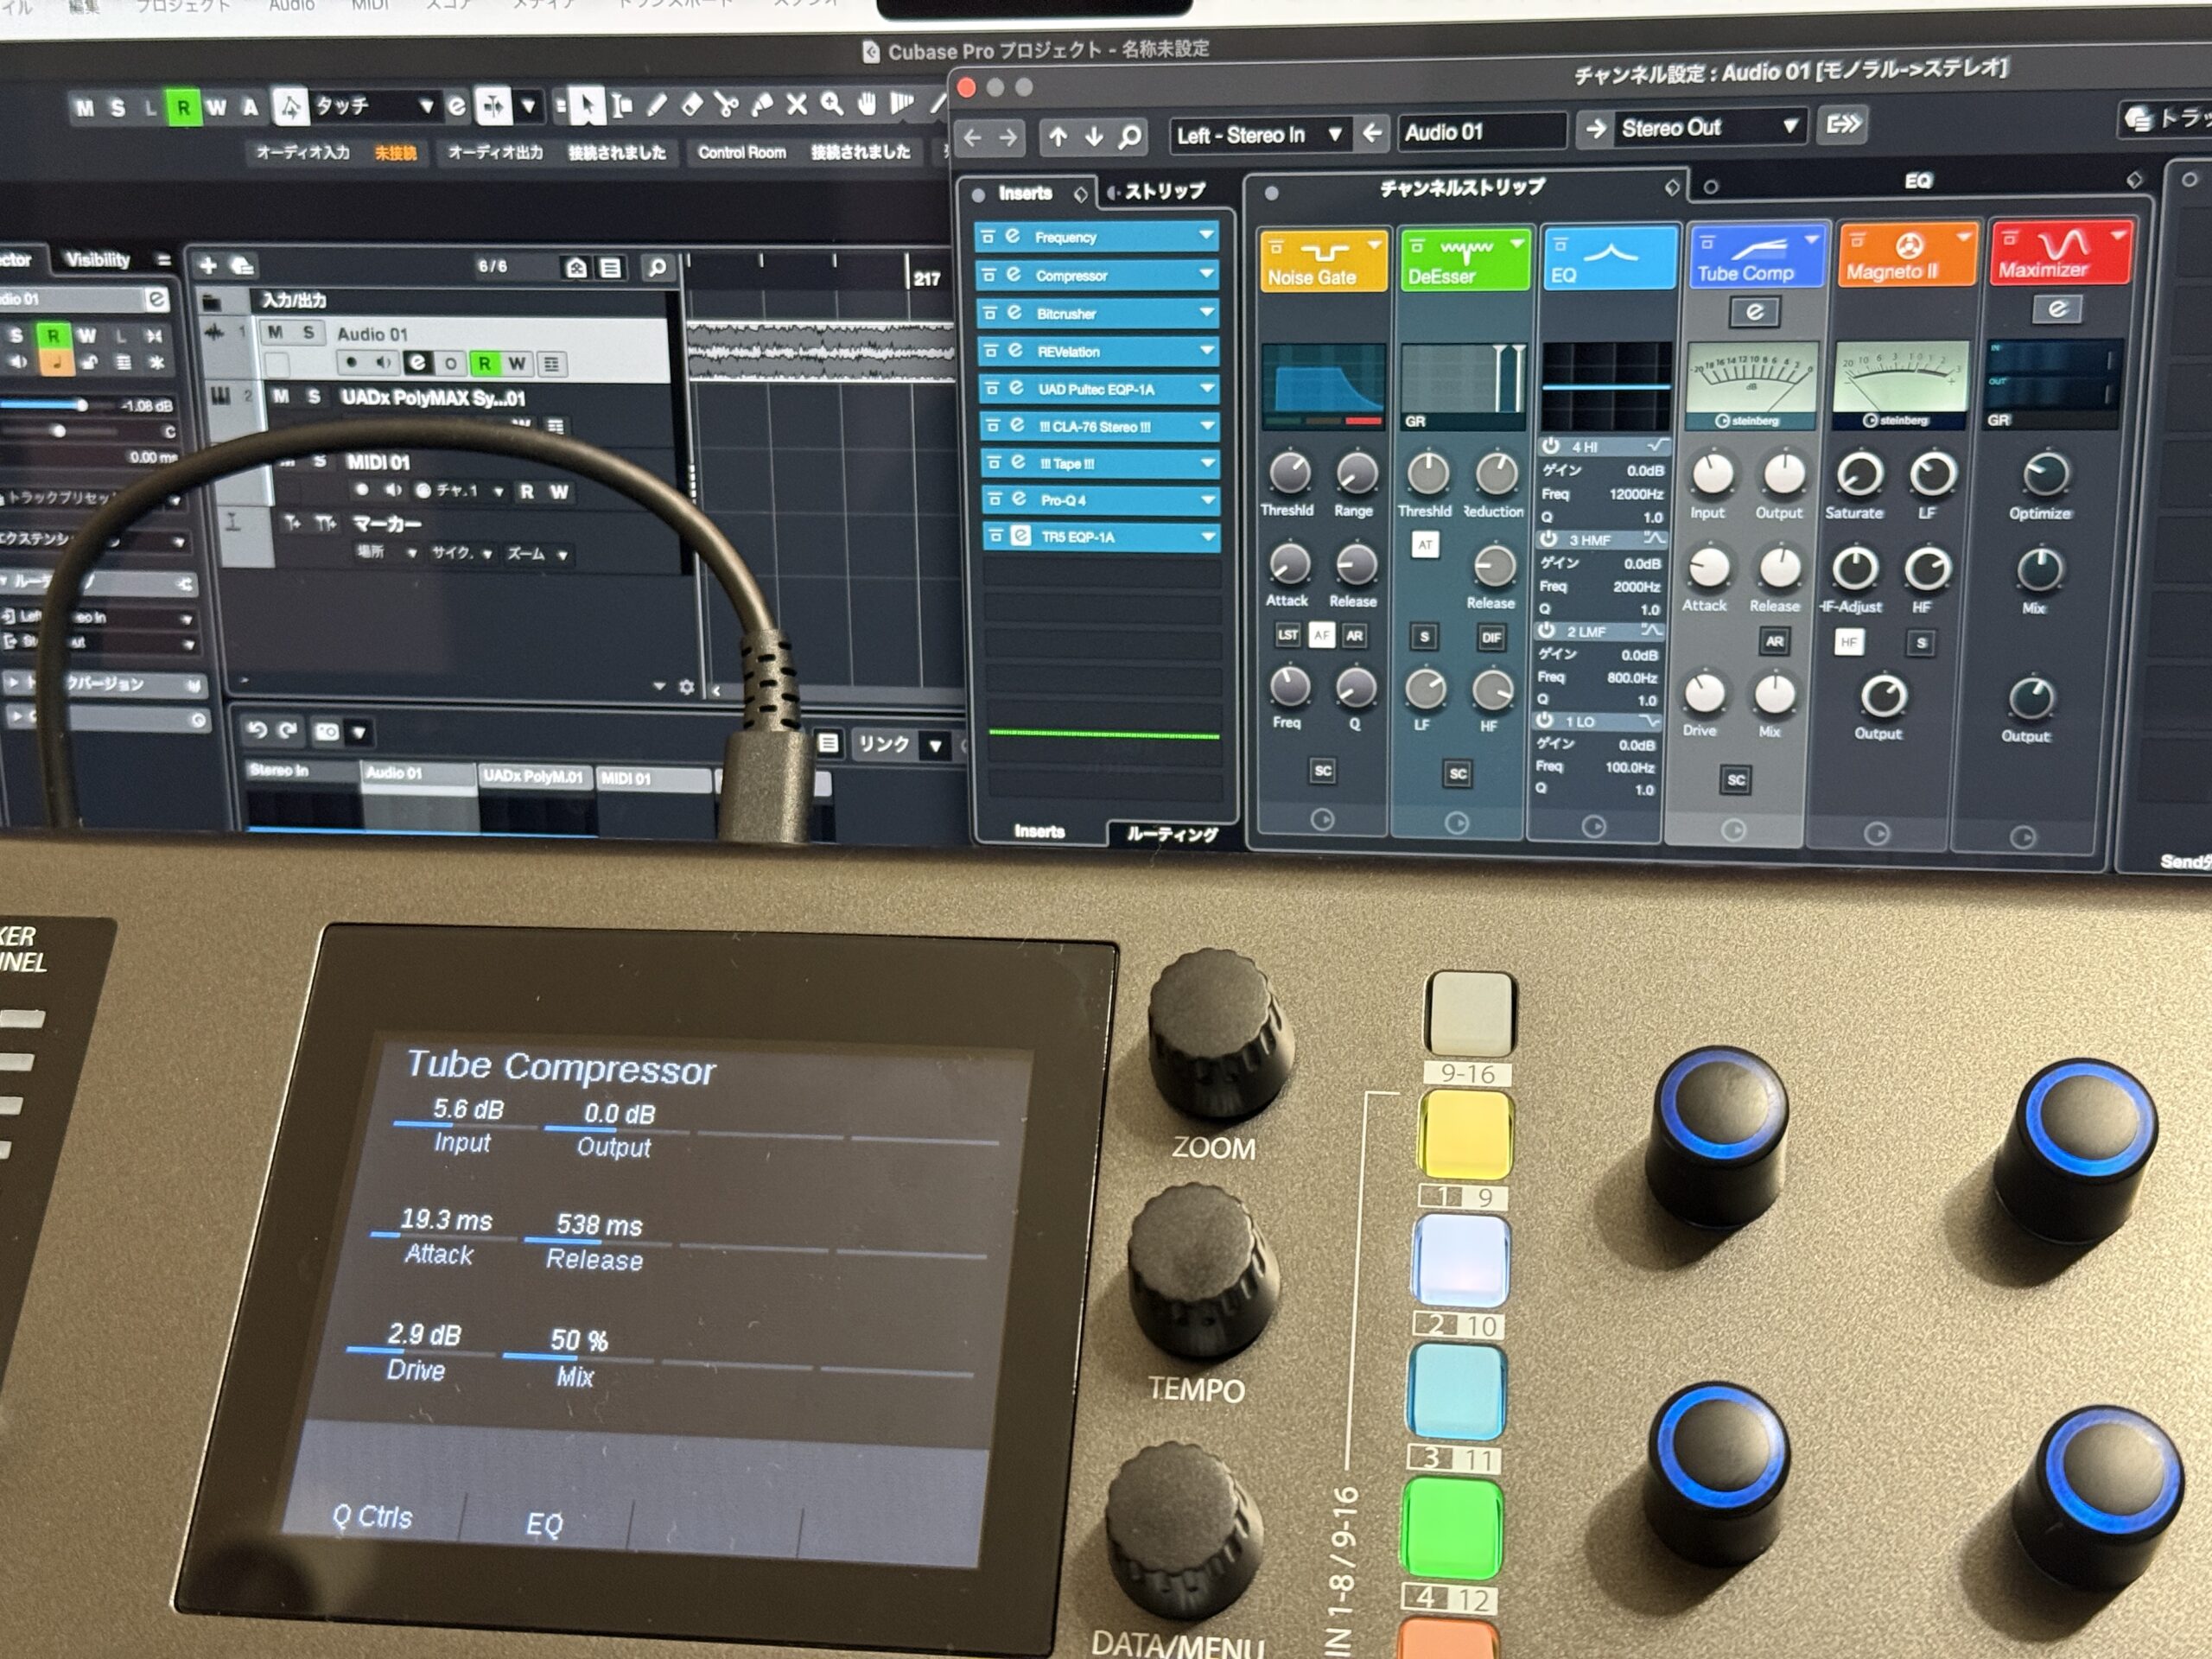Select the Glue tool
The image size is (2212, 1659).
[762, 104]
